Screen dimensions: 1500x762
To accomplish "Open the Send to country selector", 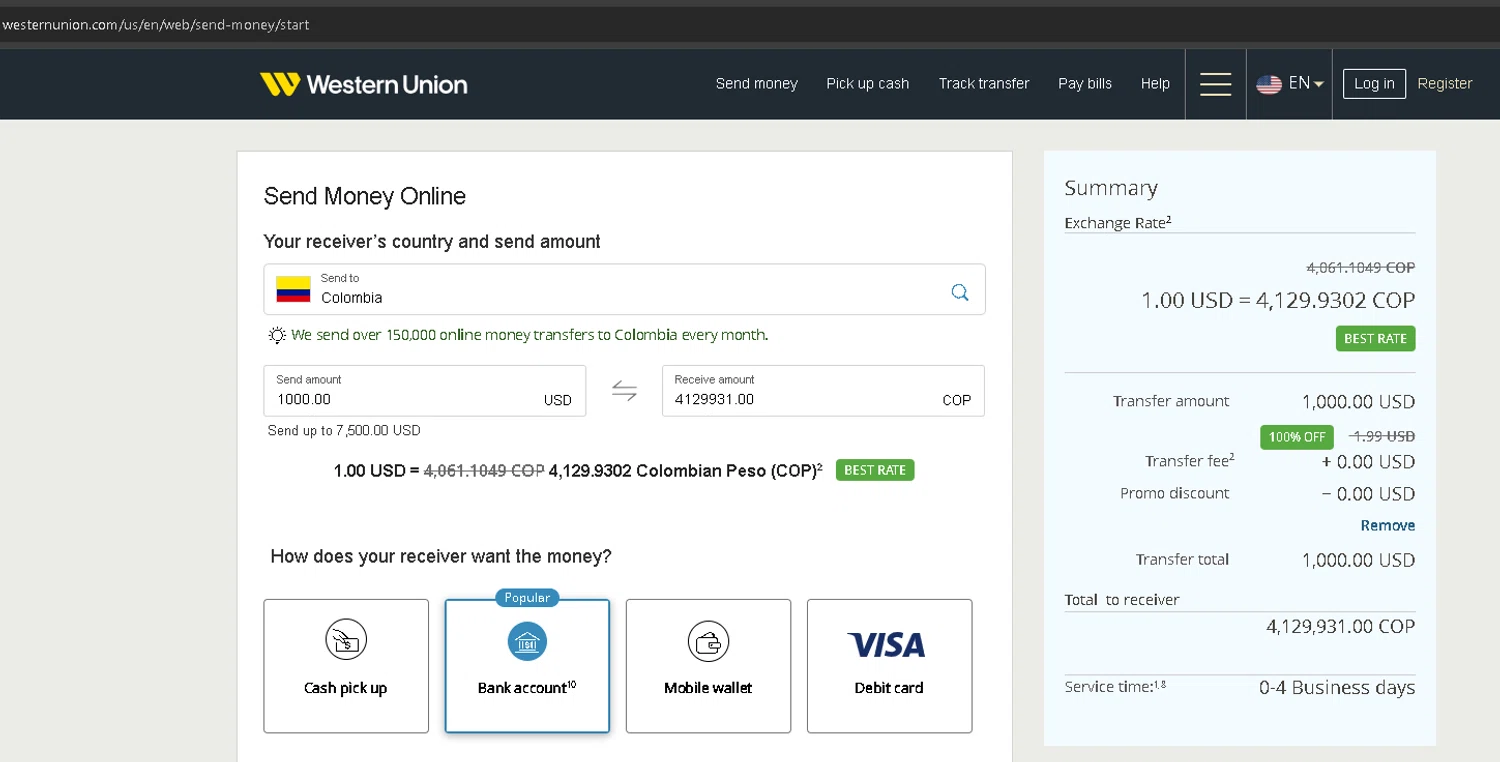I will pos(624,289).
